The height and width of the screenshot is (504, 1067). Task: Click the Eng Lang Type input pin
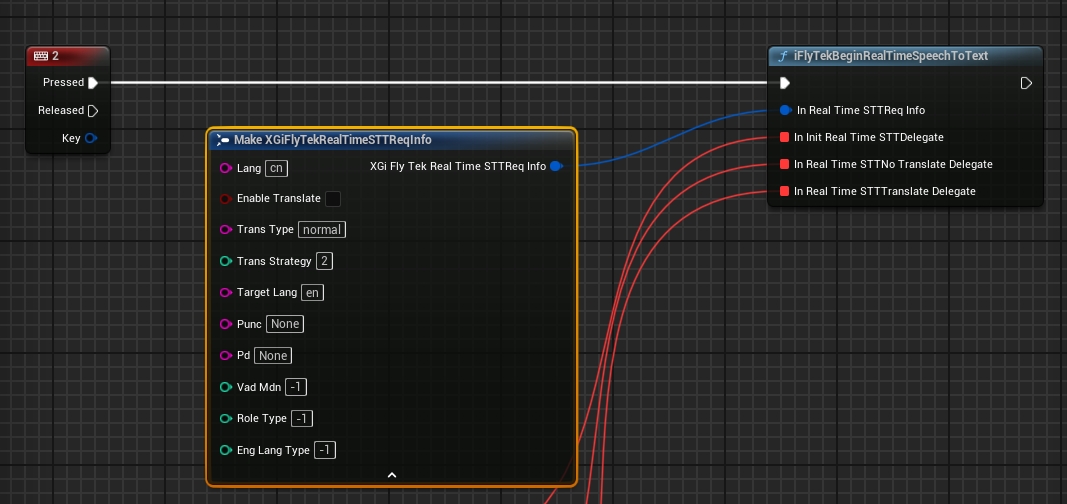226,450
